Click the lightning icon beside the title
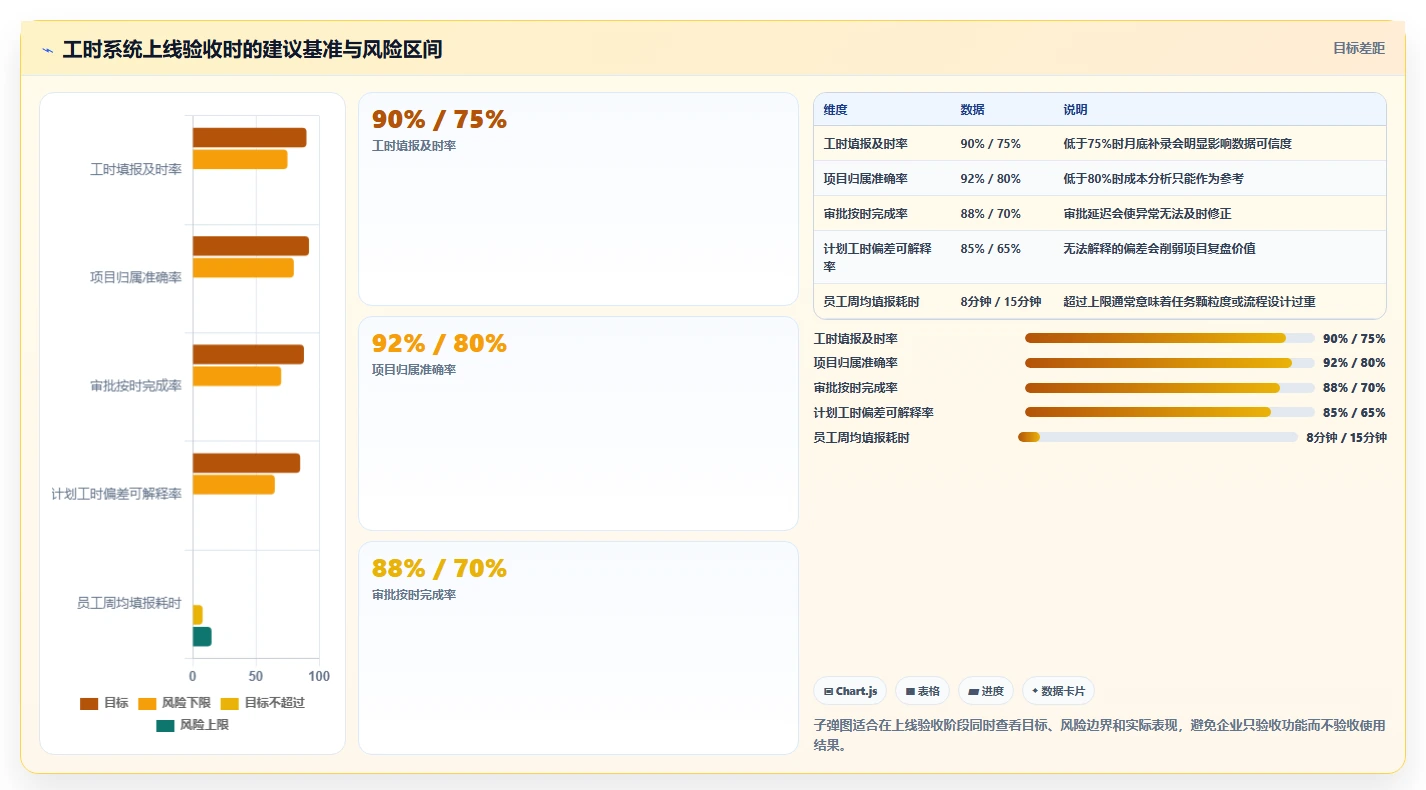Image resolution: width=1426 pixels, height=790 pixels. click(48, 50)
